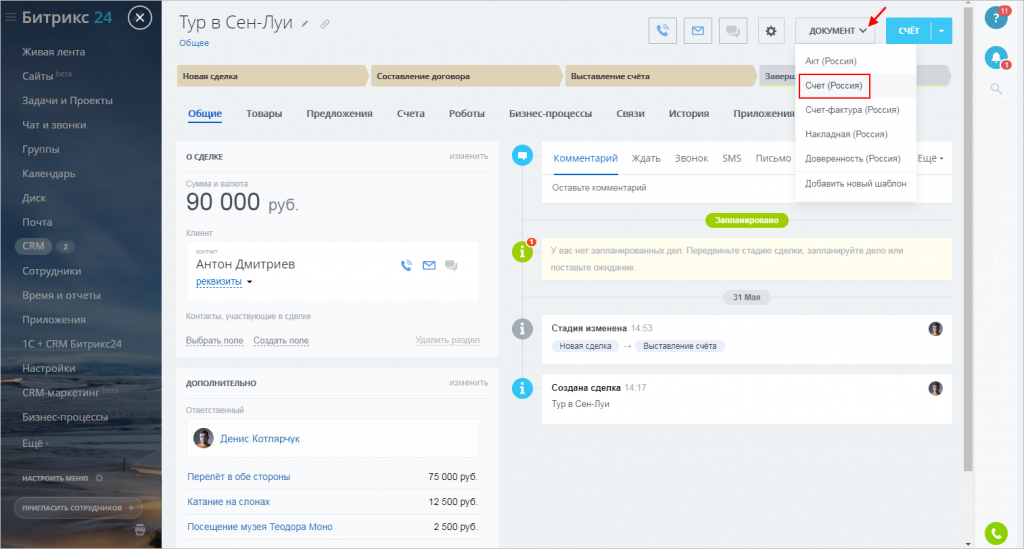
Task: Expand Ещё in left sidebar
Action: (x=35, y=443)
